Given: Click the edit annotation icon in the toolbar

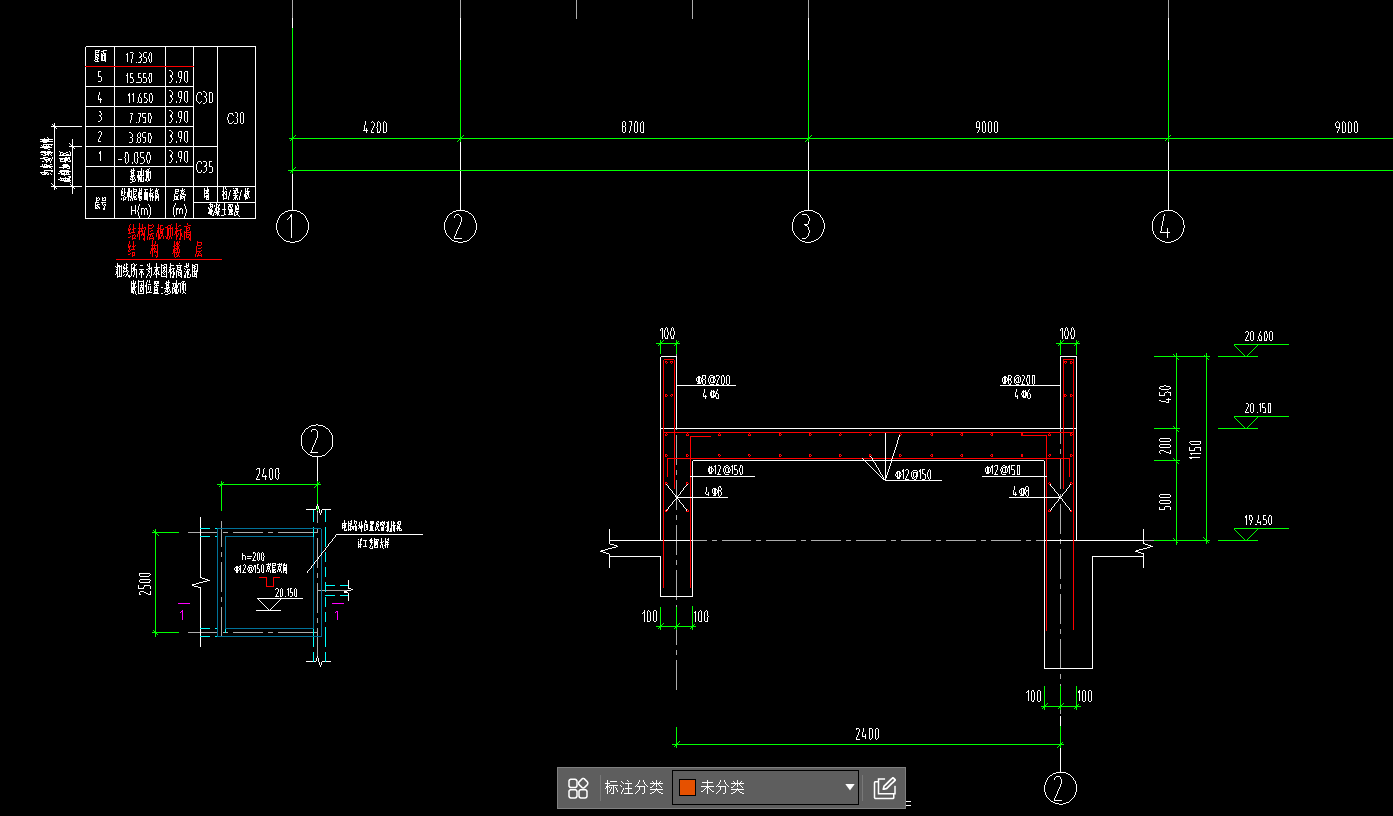Looking at the screenshot, I should click(x=884, y=788).
